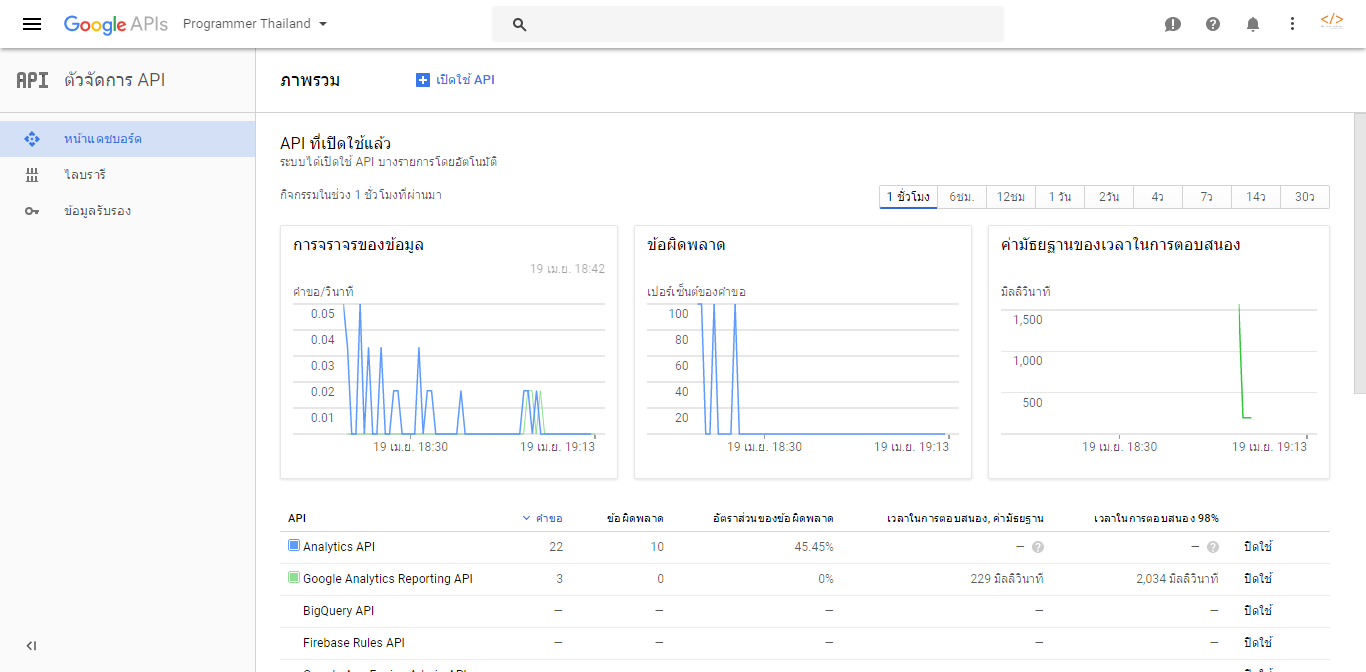Open the Google Analytics Reporting API link
Viewport: 1366px width, 672px height.
point(388,579)
